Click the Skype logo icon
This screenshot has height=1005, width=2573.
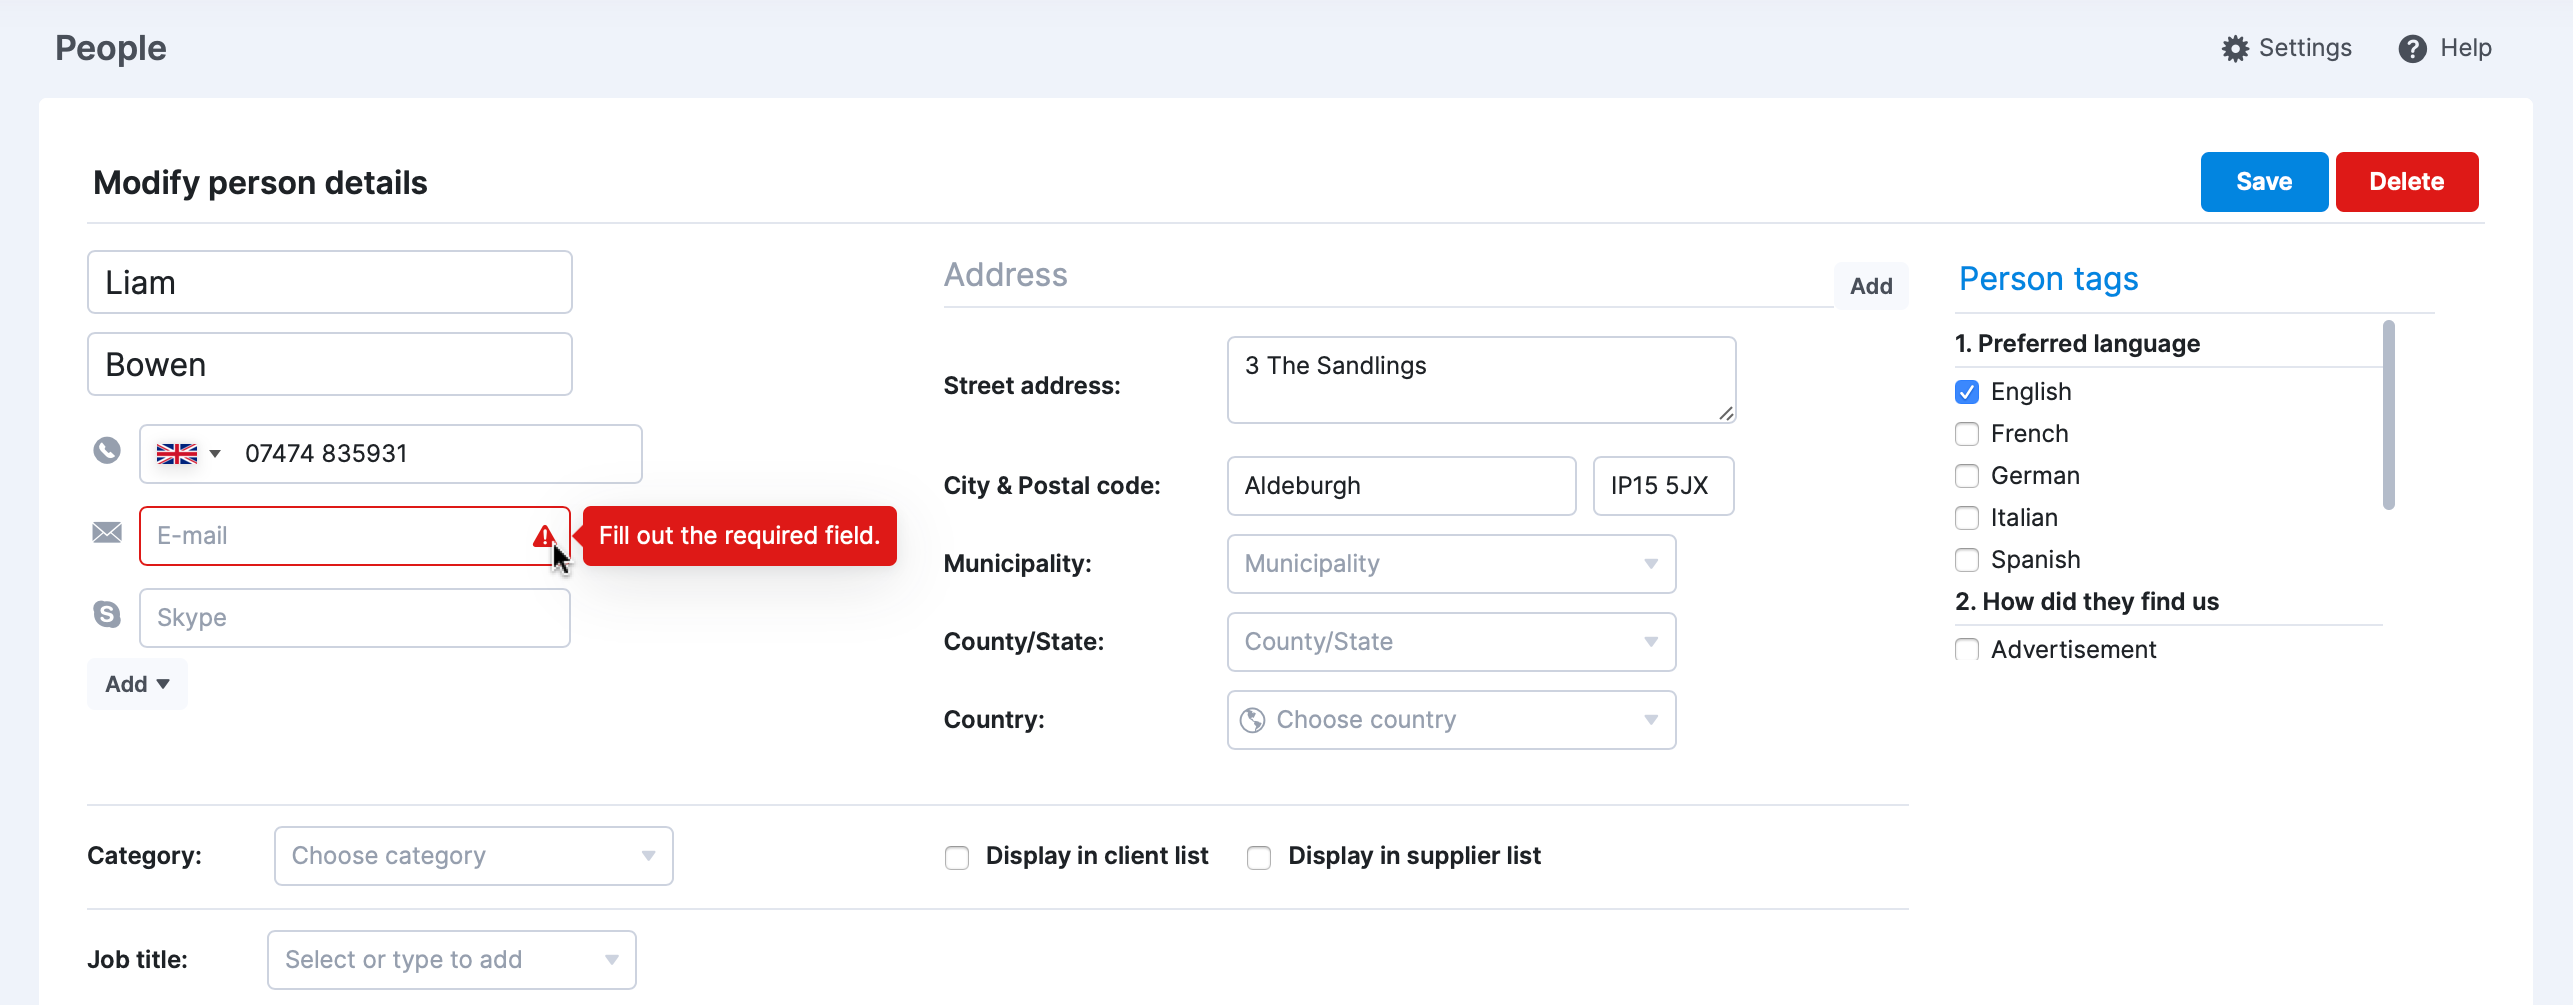pos(107,615)
